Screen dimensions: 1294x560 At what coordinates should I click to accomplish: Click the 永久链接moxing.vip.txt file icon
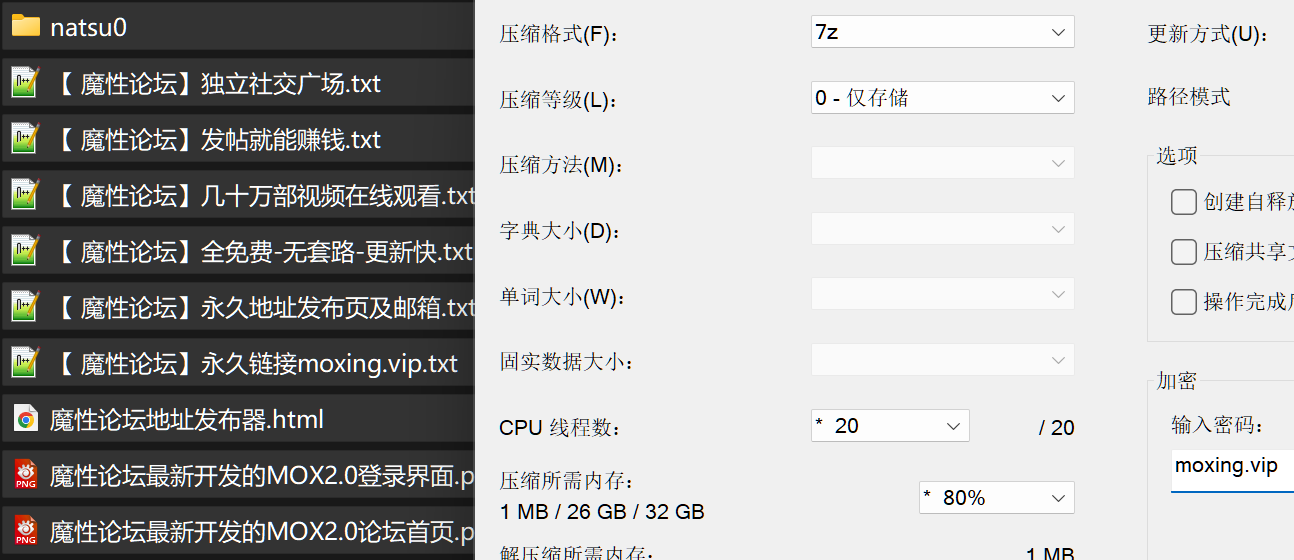26,363
